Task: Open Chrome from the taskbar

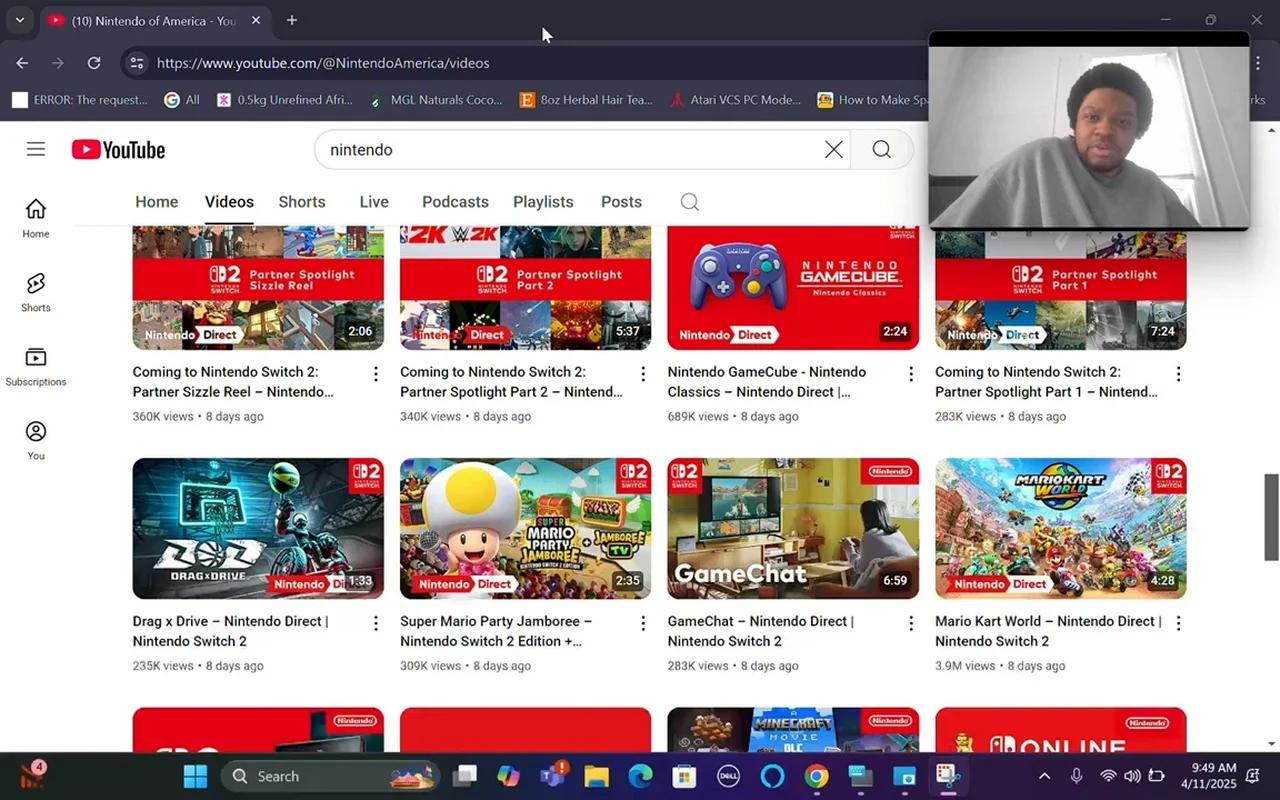Action: coord(815,775)
